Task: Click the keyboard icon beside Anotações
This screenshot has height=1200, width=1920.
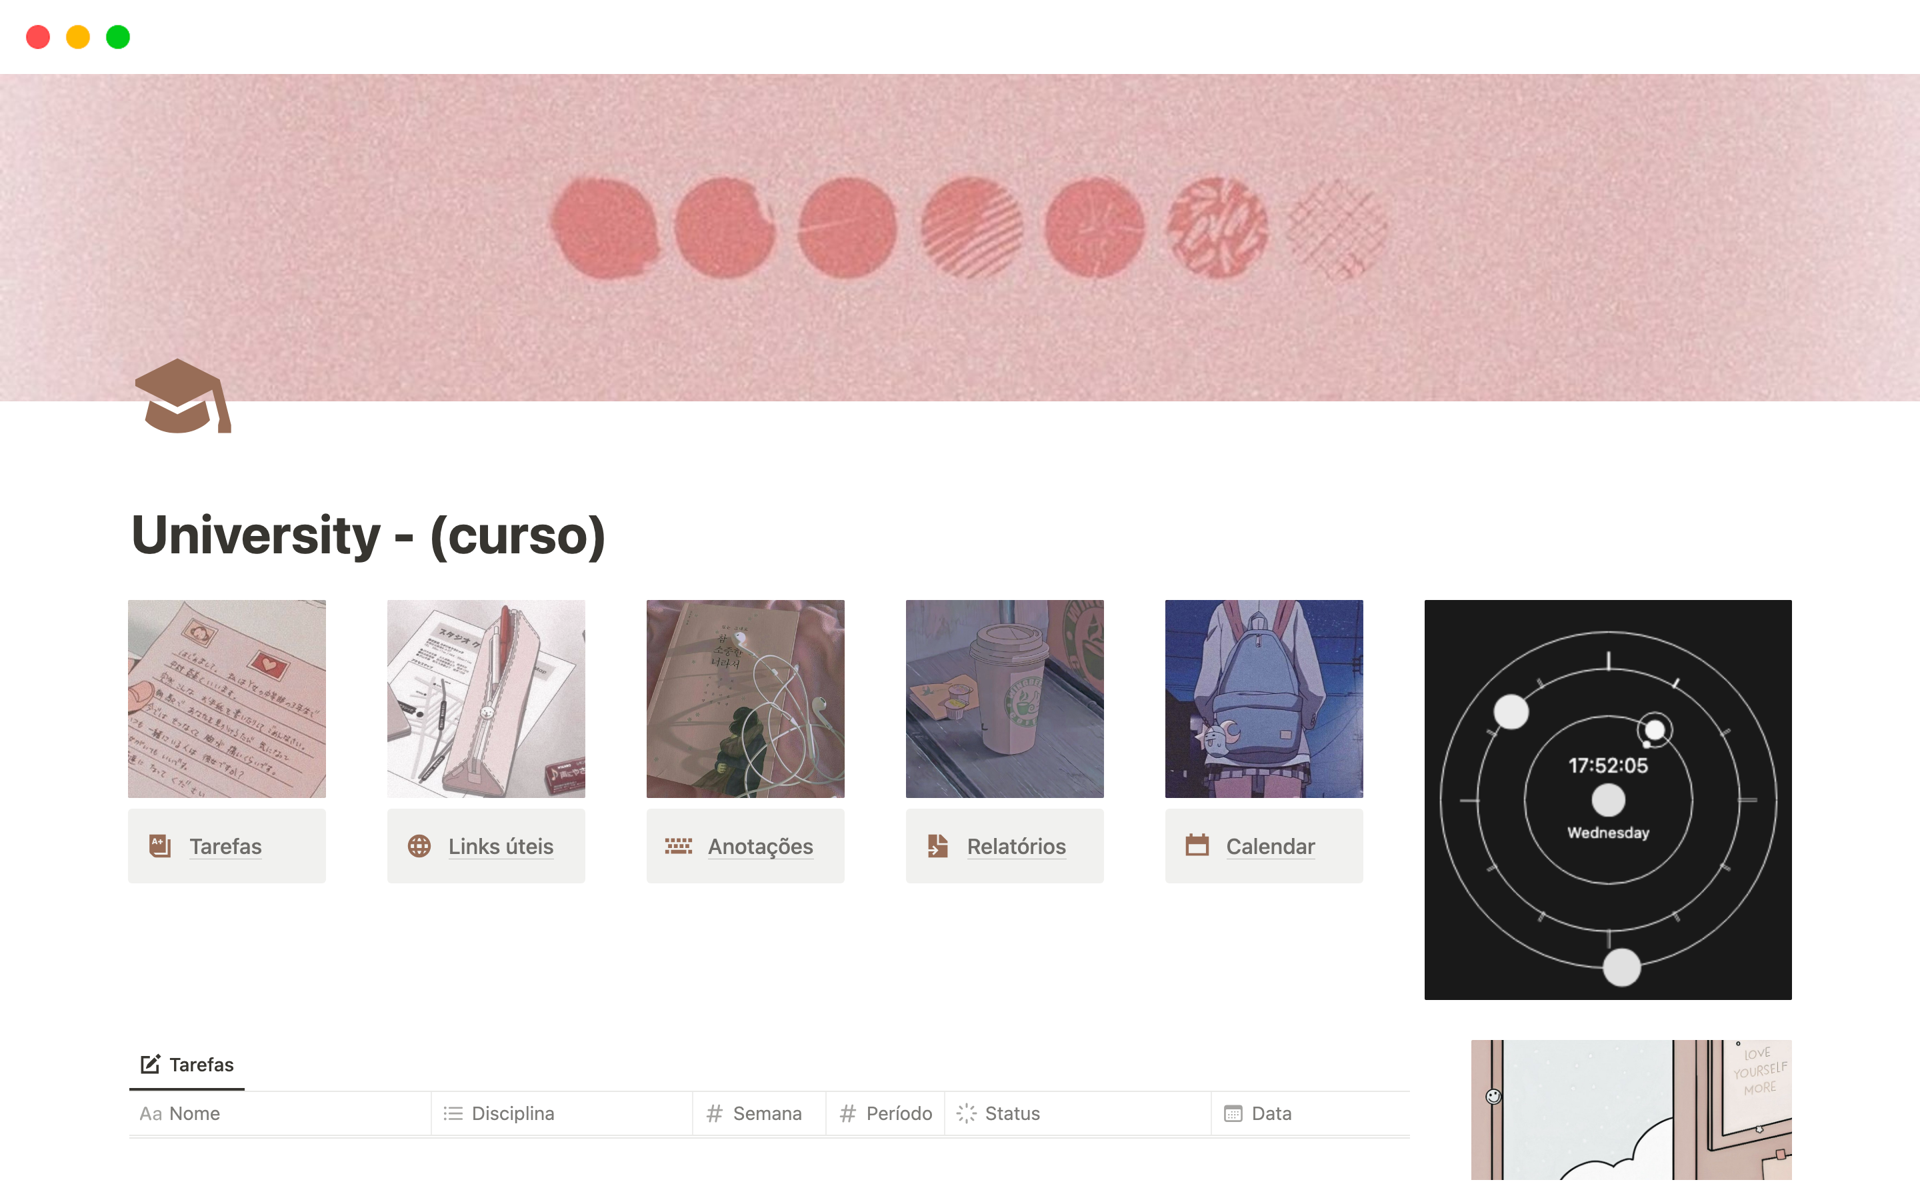Action: coord(678,846)
